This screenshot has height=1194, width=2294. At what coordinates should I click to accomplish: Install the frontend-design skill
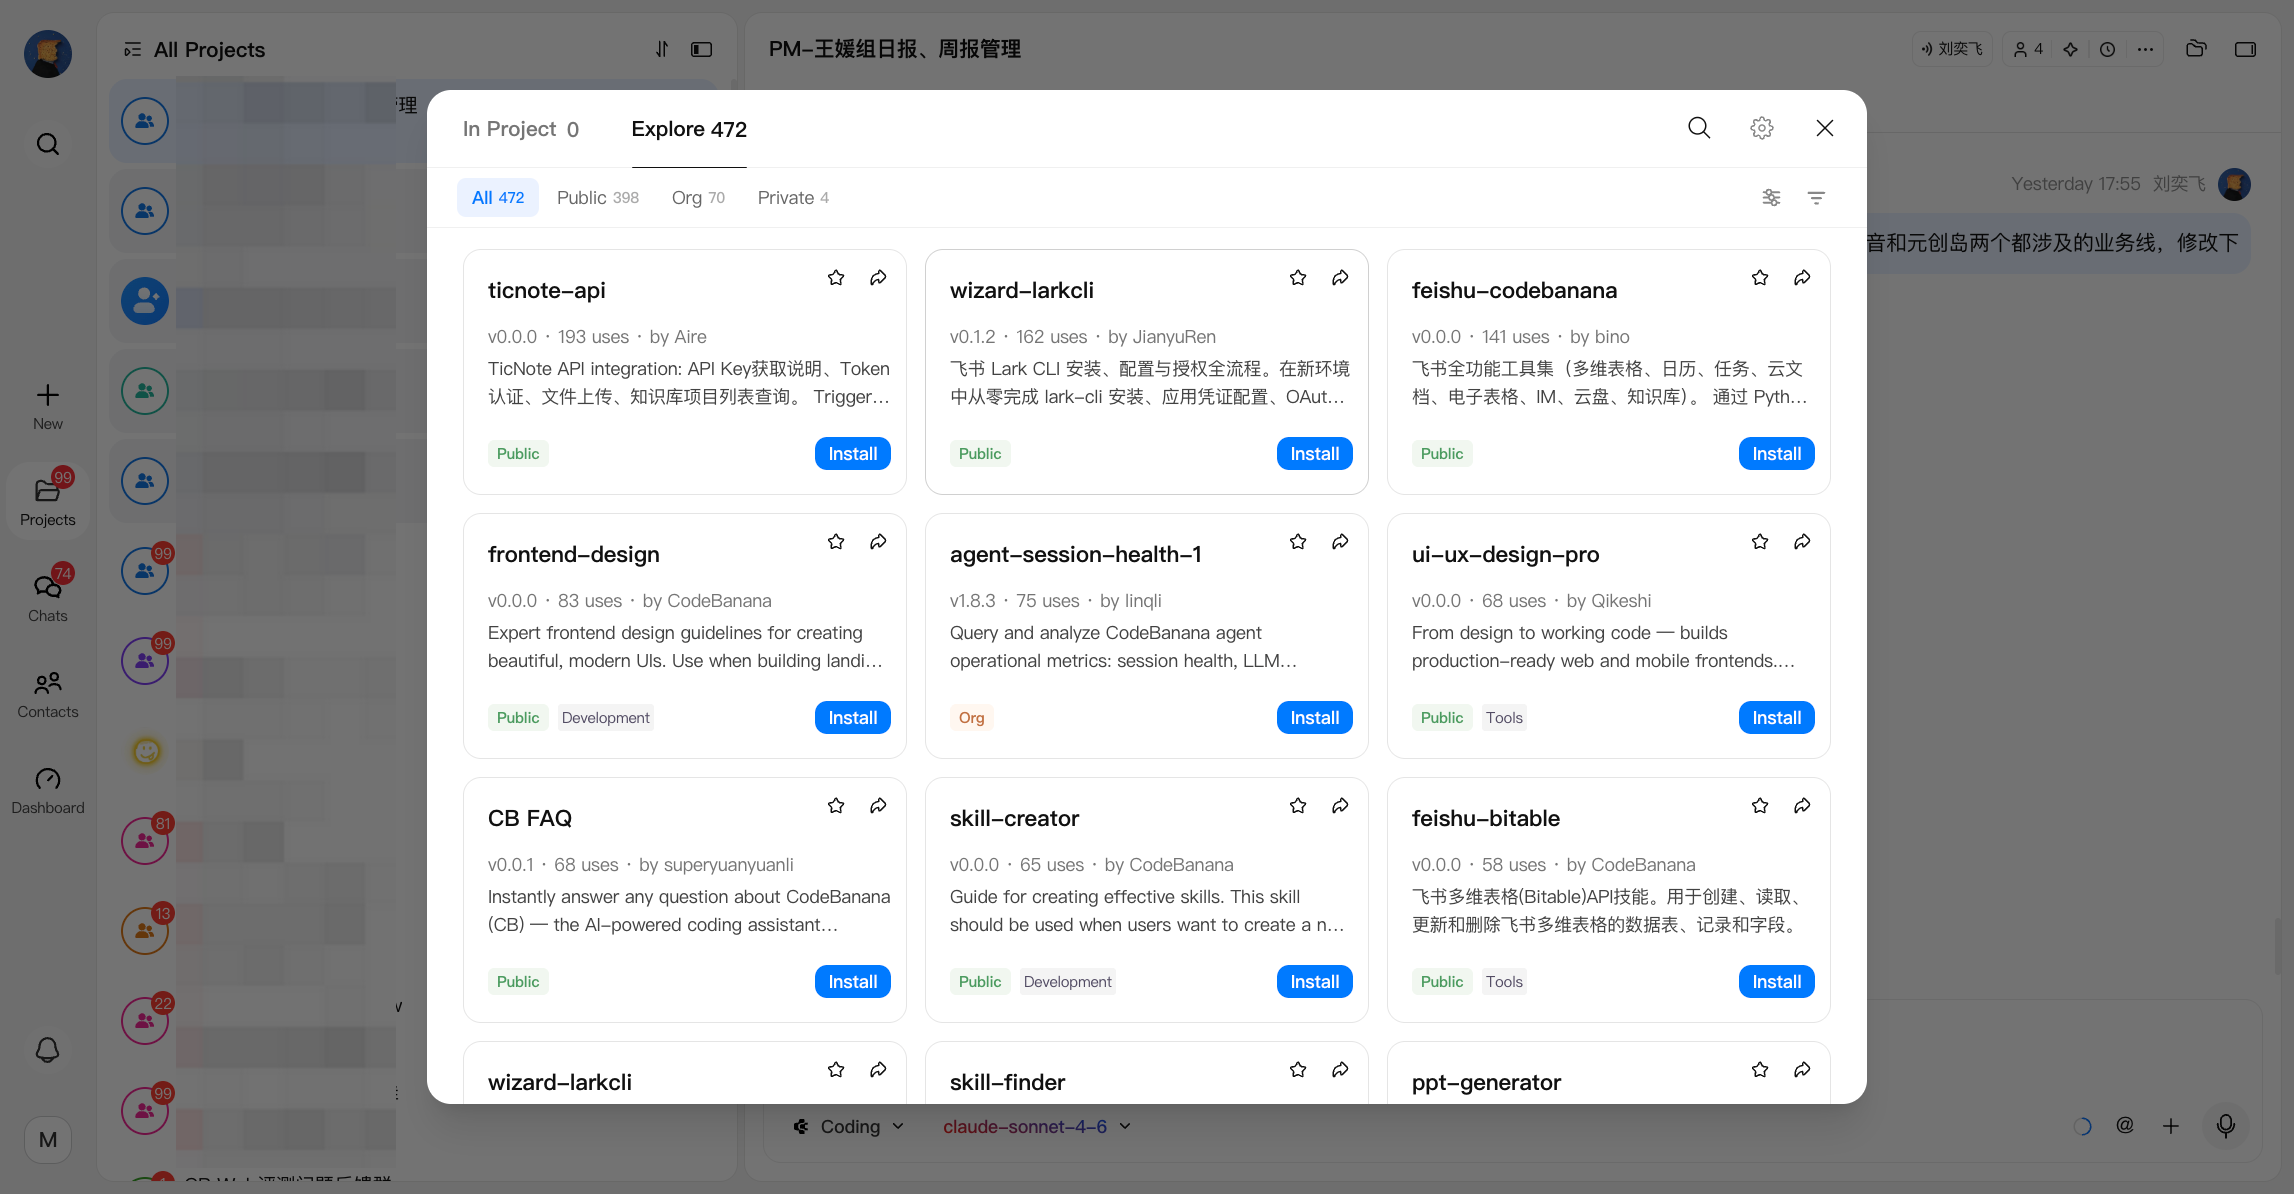click(853, 718)
